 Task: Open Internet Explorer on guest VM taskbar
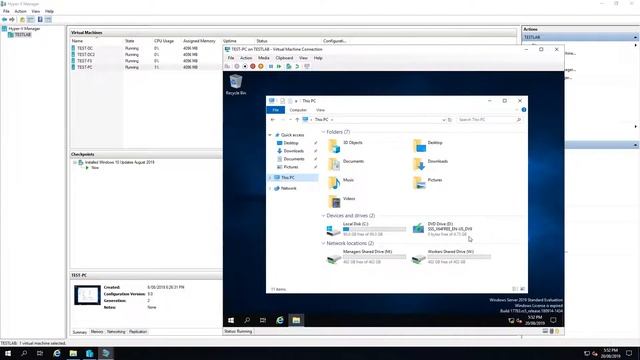(280, 320)
